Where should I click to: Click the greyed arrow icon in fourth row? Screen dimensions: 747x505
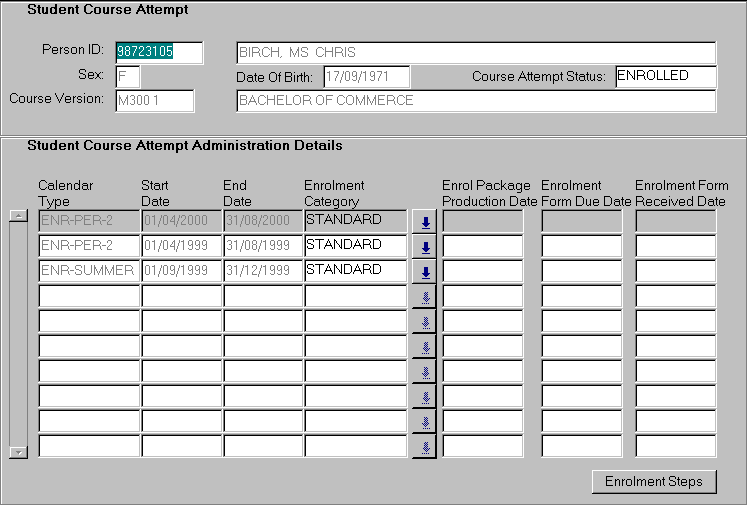point(424,297)
